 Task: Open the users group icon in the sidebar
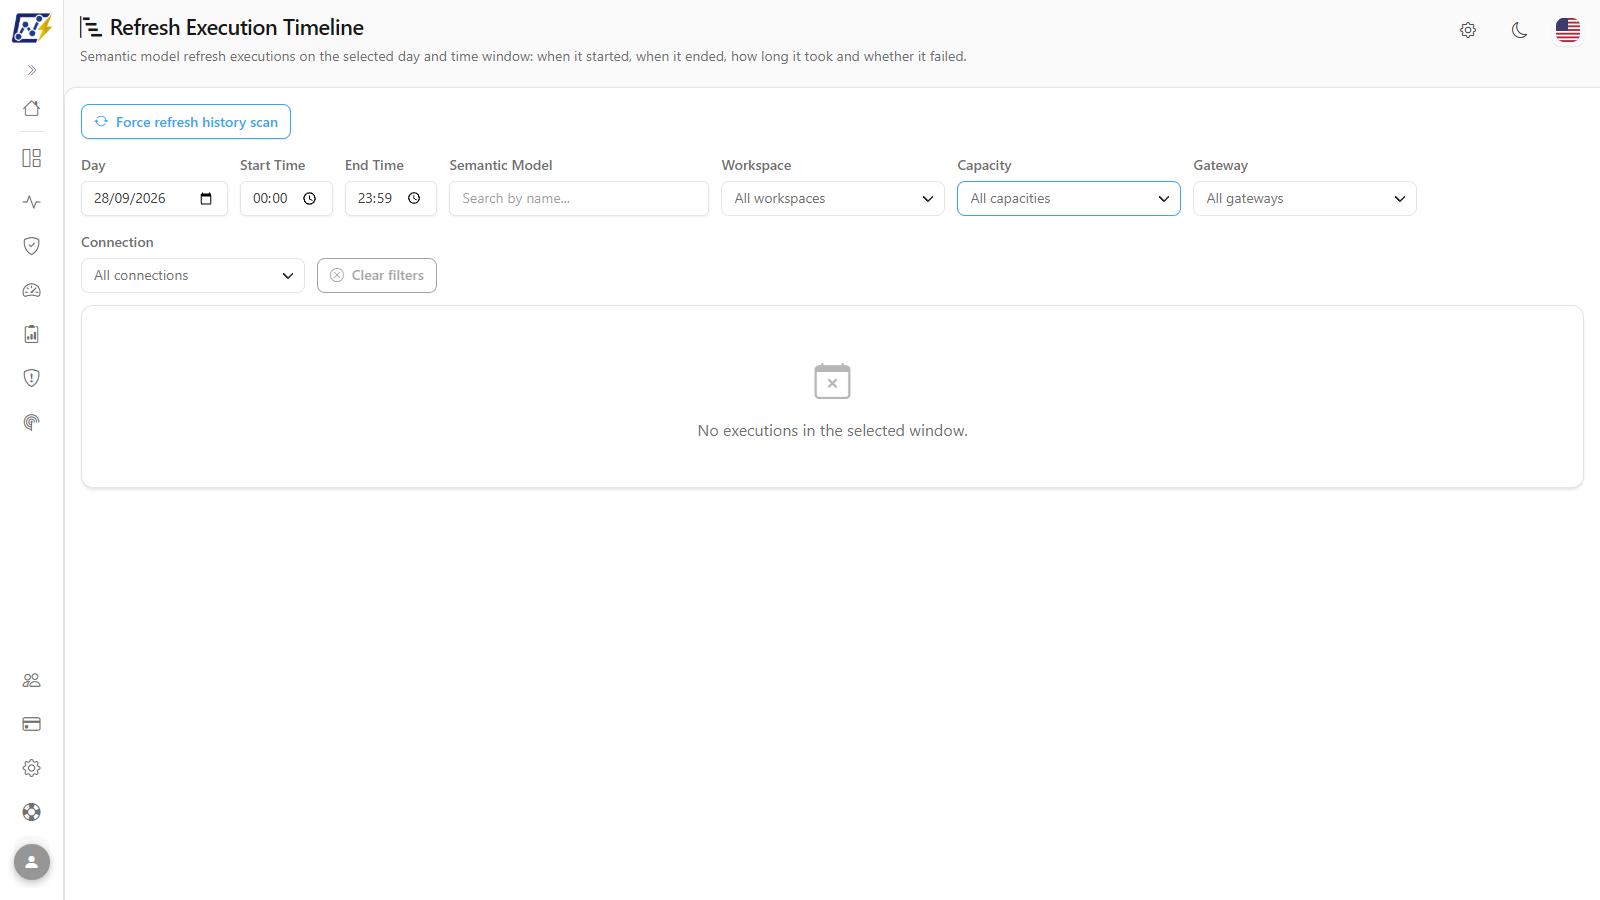point(32,680)
